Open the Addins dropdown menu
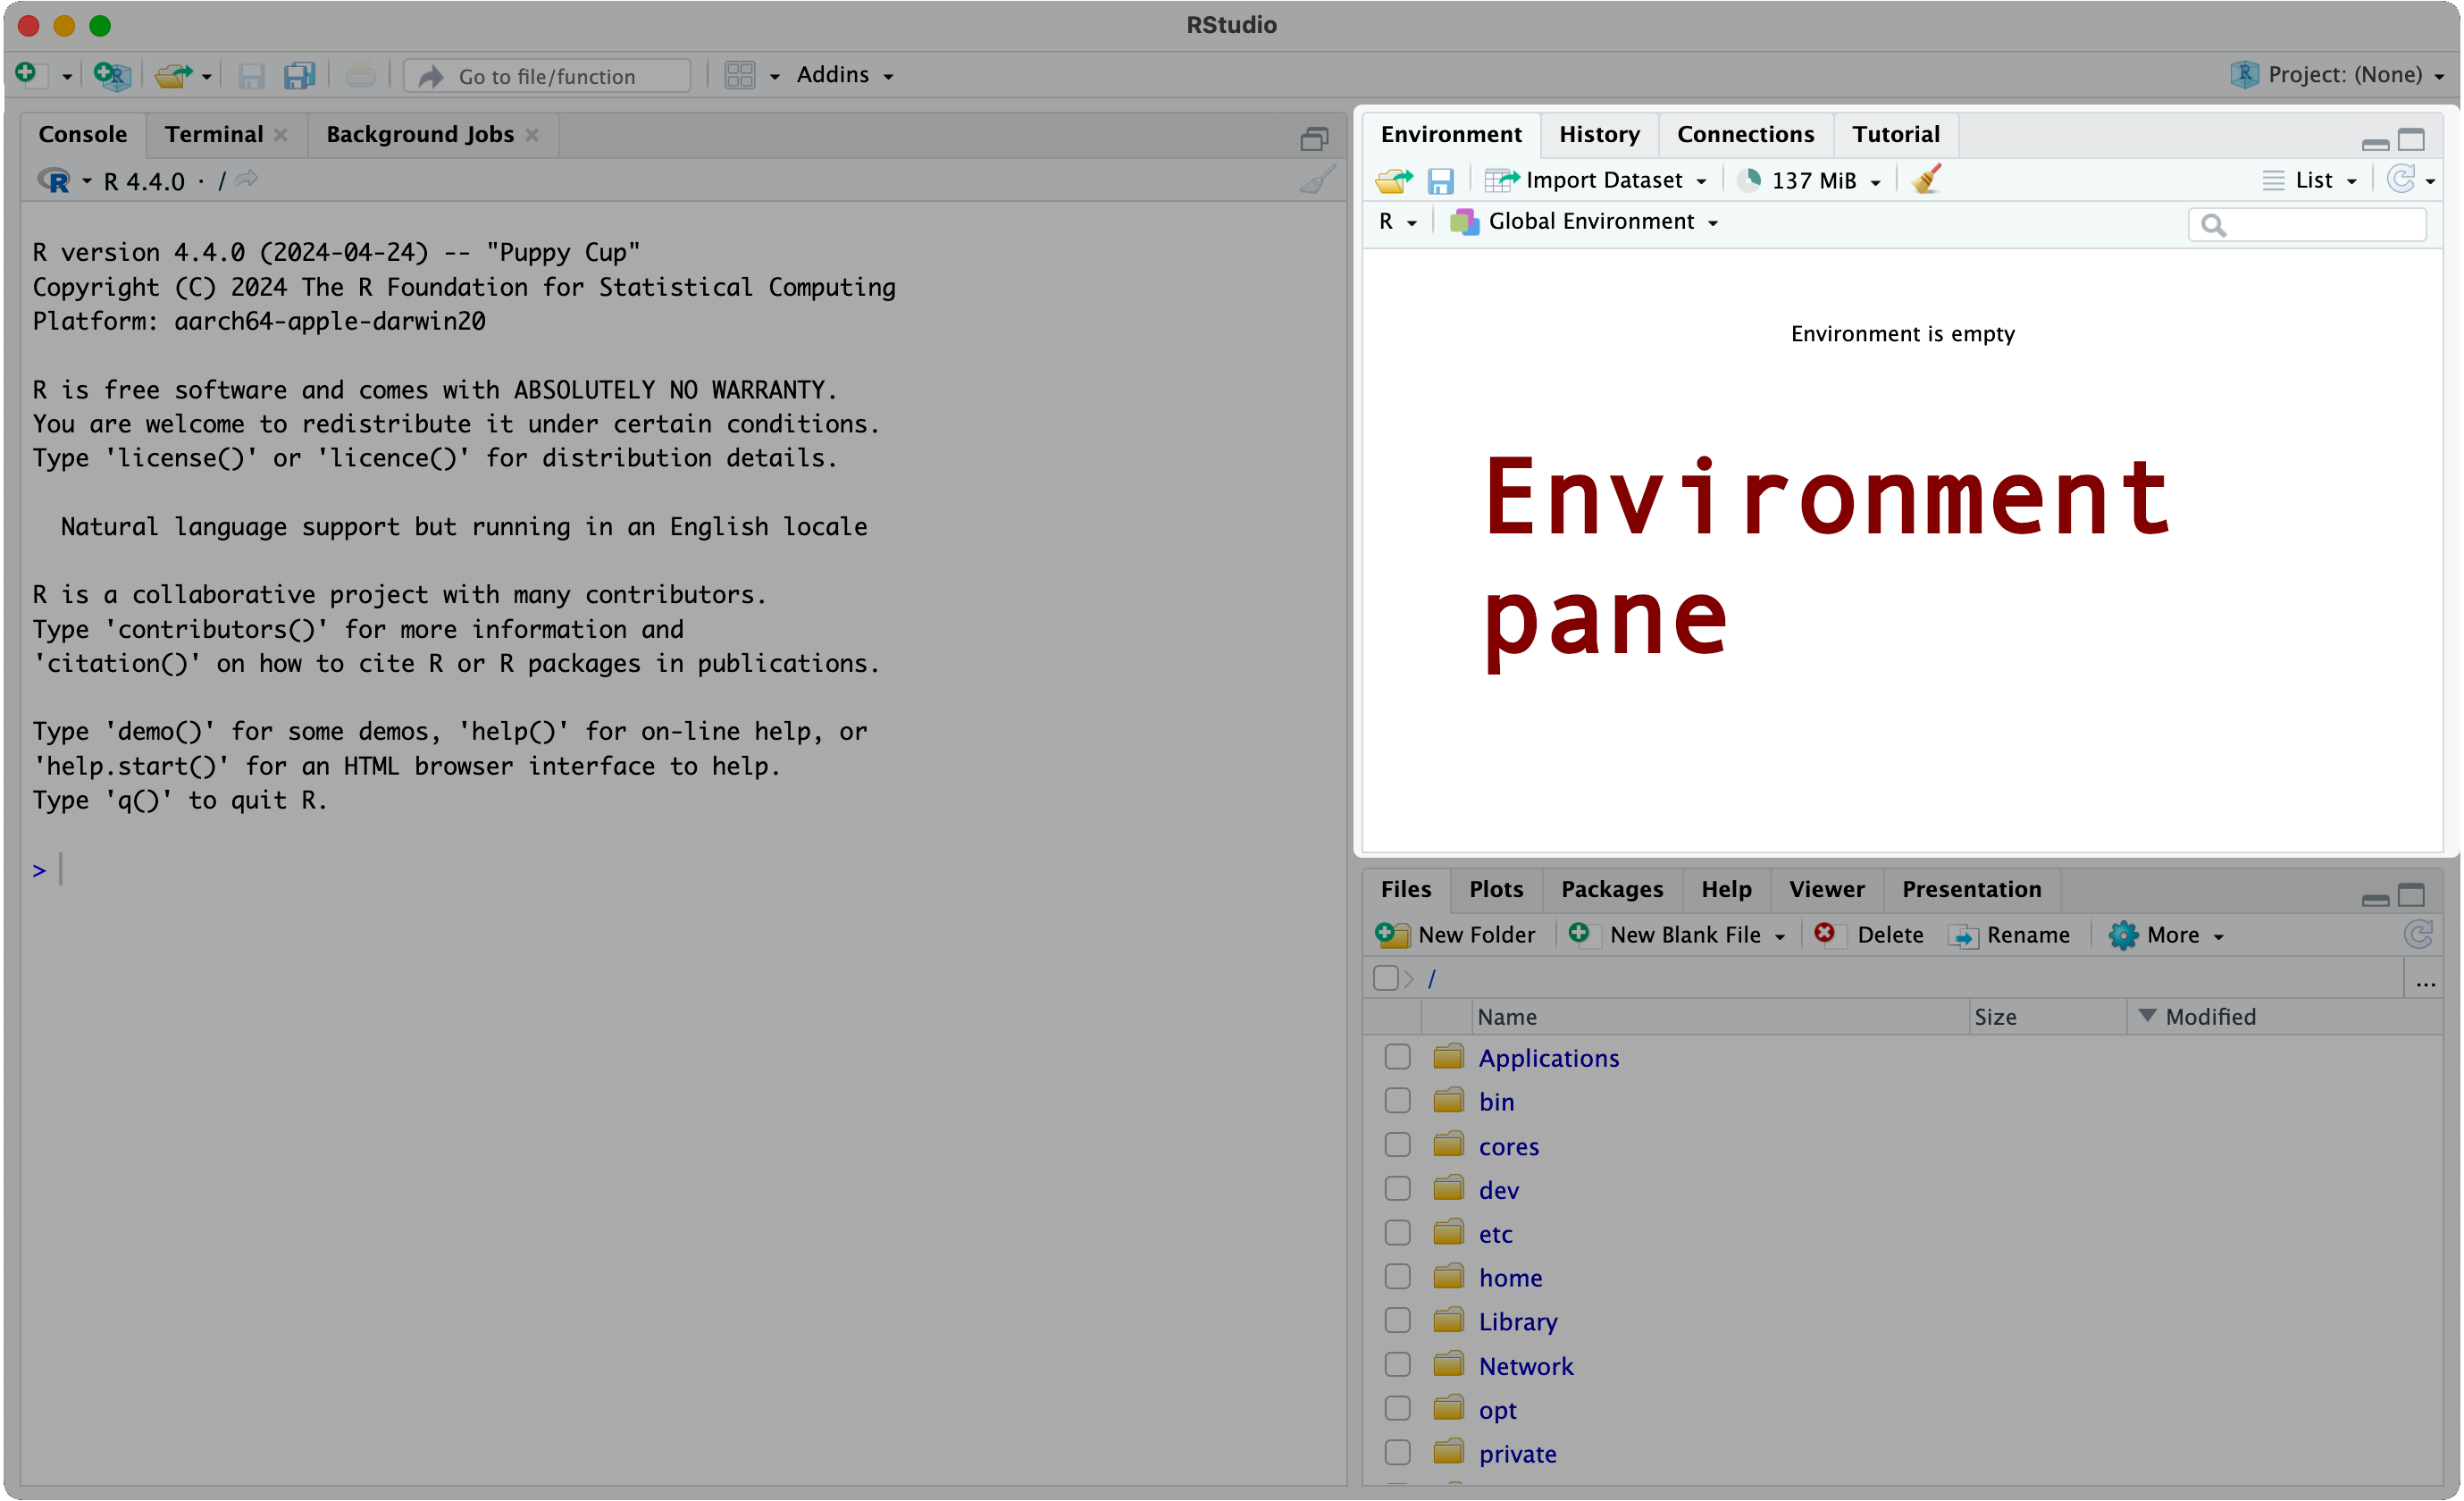Image resolution: width=2464 pixels, height=1501 pixels. click(x=844, y=75)
